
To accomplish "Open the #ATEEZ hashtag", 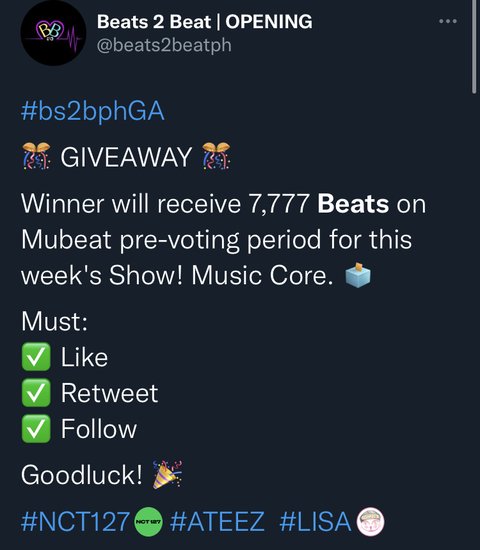I will pyautogui.click(x=217, y=522).
